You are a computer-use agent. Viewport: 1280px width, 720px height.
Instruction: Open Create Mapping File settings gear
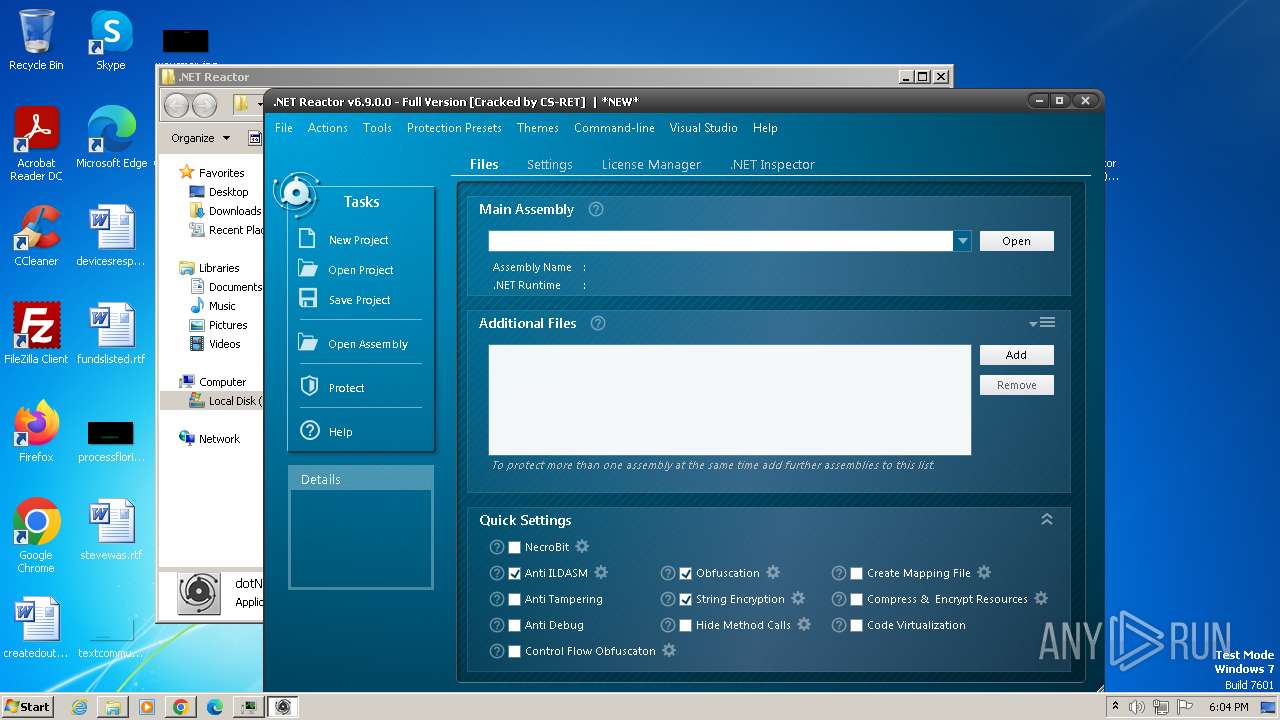click(x=984, y=573)
